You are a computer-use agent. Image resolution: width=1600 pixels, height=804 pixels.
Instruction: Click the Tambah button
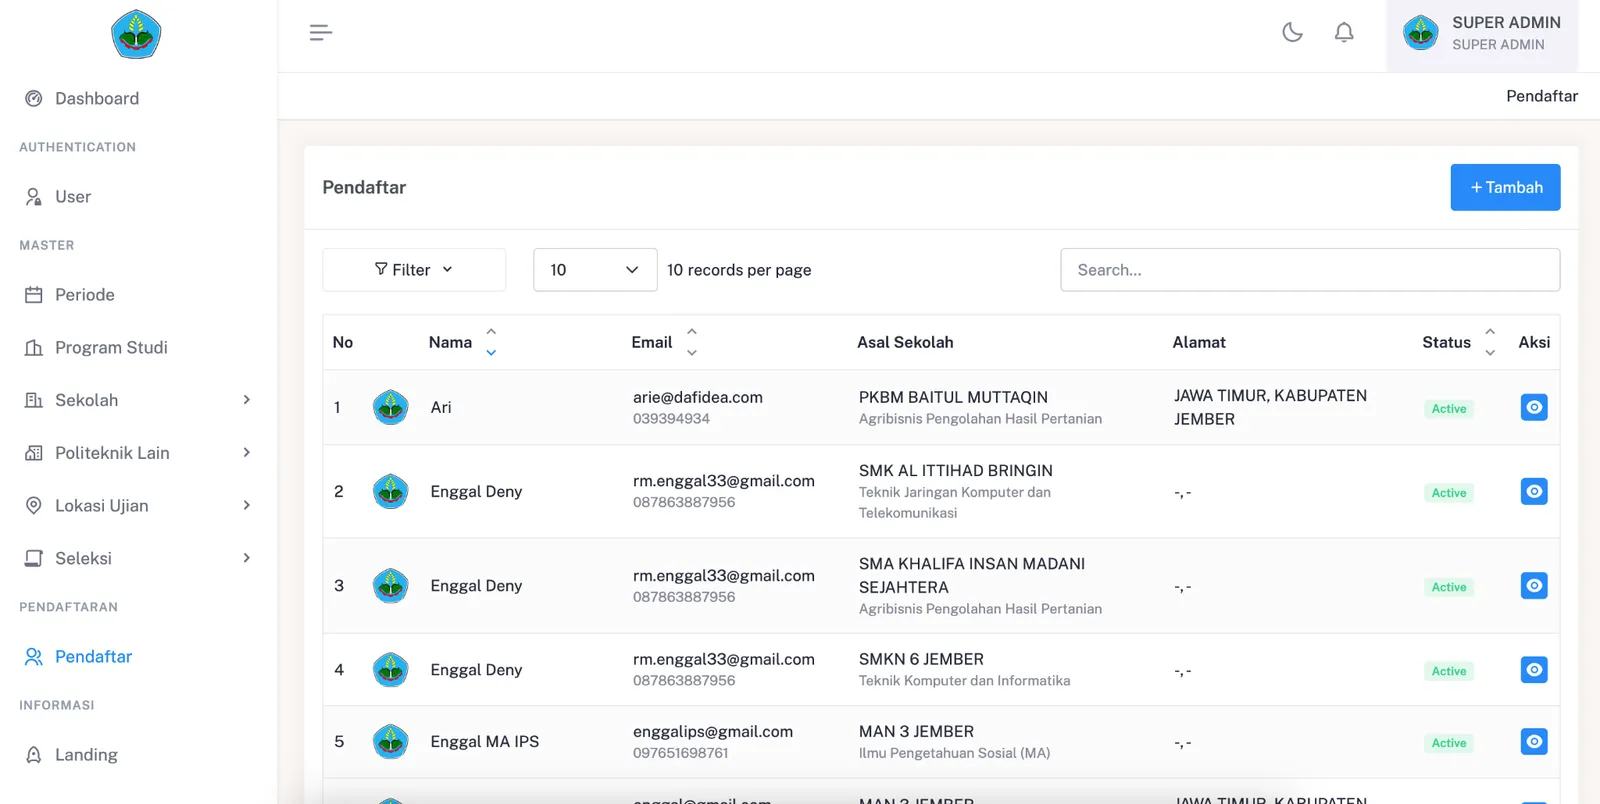pos(1505,187)
